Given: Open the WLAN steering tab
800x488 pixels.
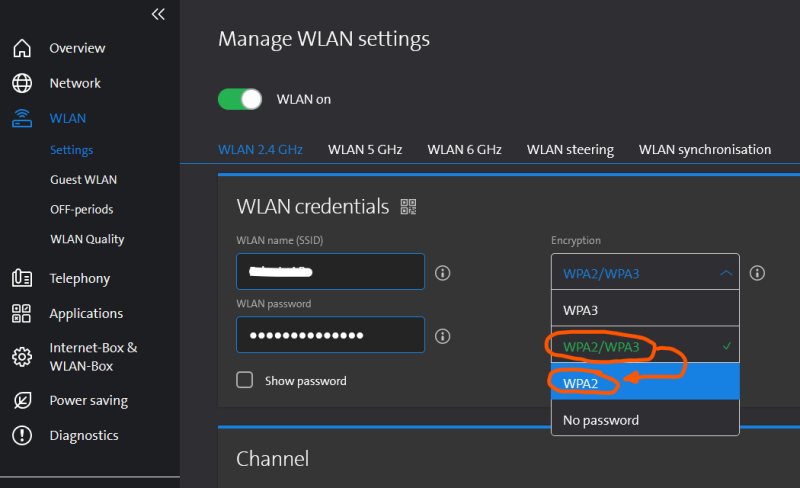Looking at the screenshot, I should (570, 150).
